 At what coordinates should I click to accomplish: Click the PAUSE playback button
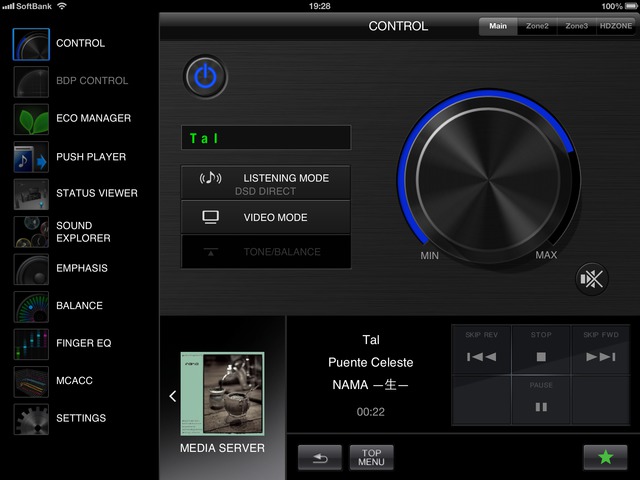pyautogui.click(x=541, y=400)
